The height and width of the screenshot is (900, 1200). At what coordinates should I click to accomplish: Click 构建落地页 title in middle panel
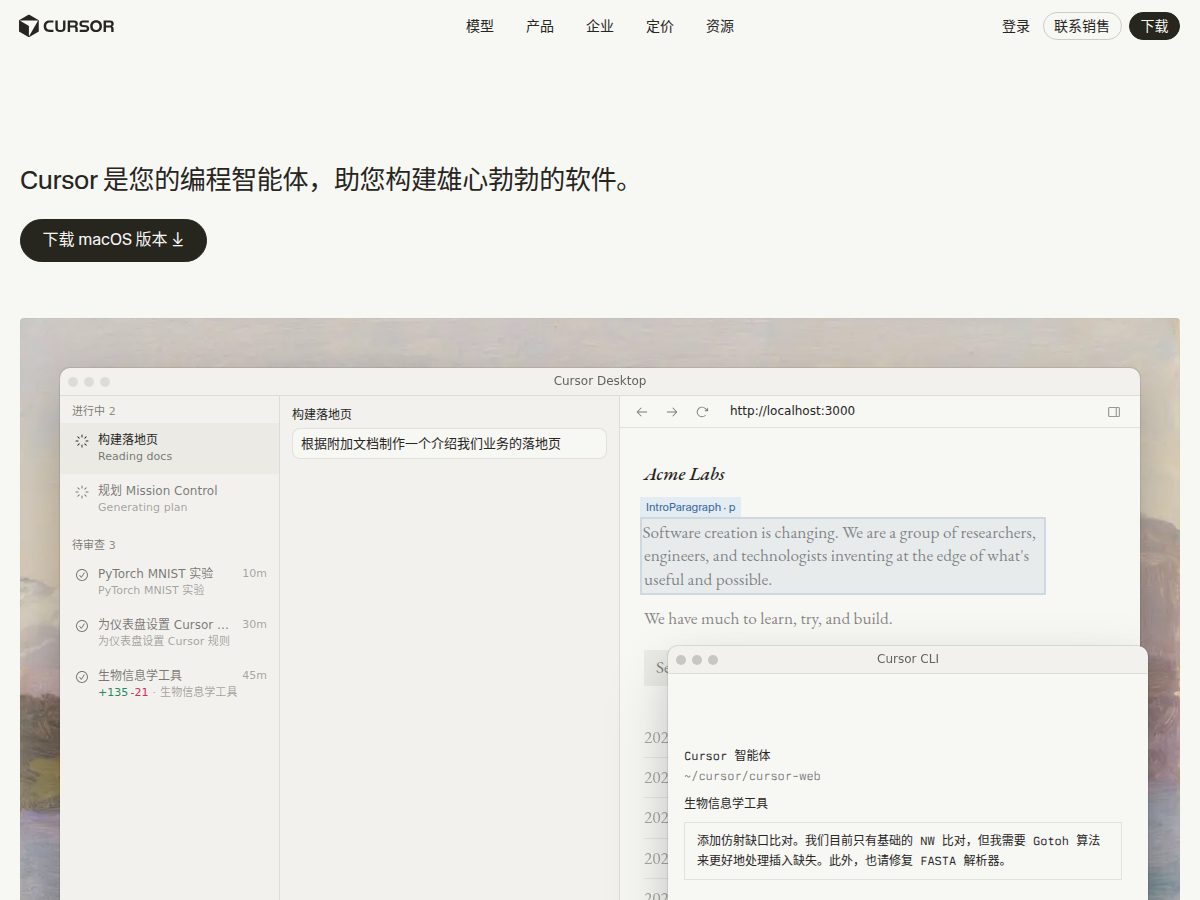coord(322,414)
